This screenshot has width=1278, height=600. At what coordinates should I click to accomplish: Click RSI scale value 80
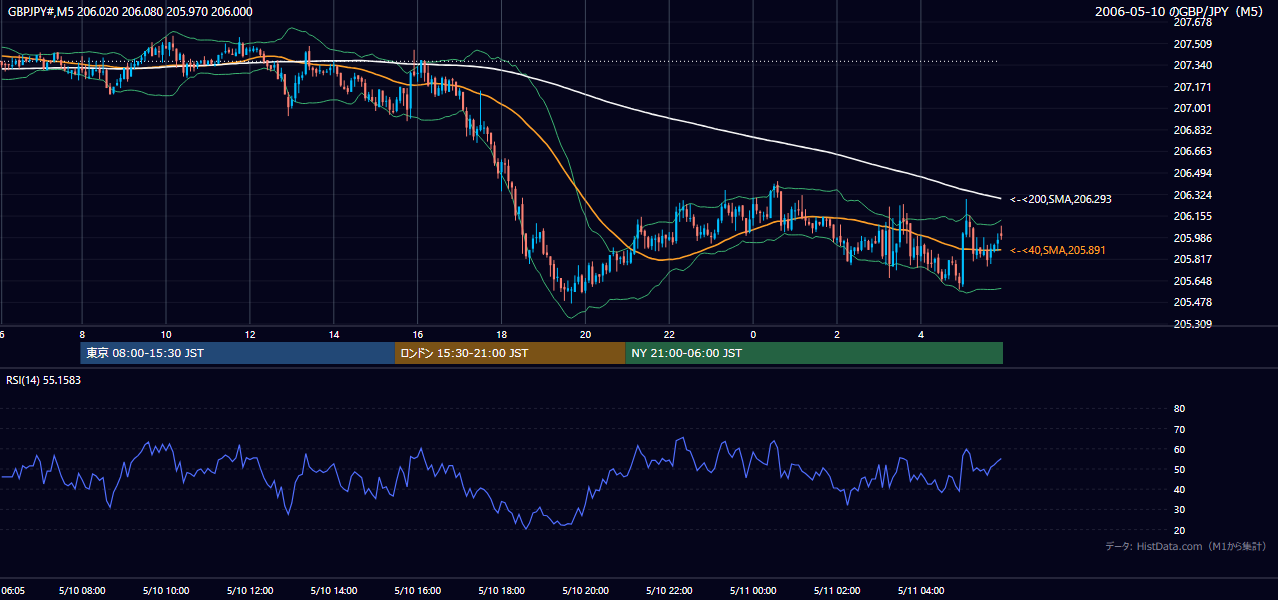pyautogui.click(x=1179, y=409)
